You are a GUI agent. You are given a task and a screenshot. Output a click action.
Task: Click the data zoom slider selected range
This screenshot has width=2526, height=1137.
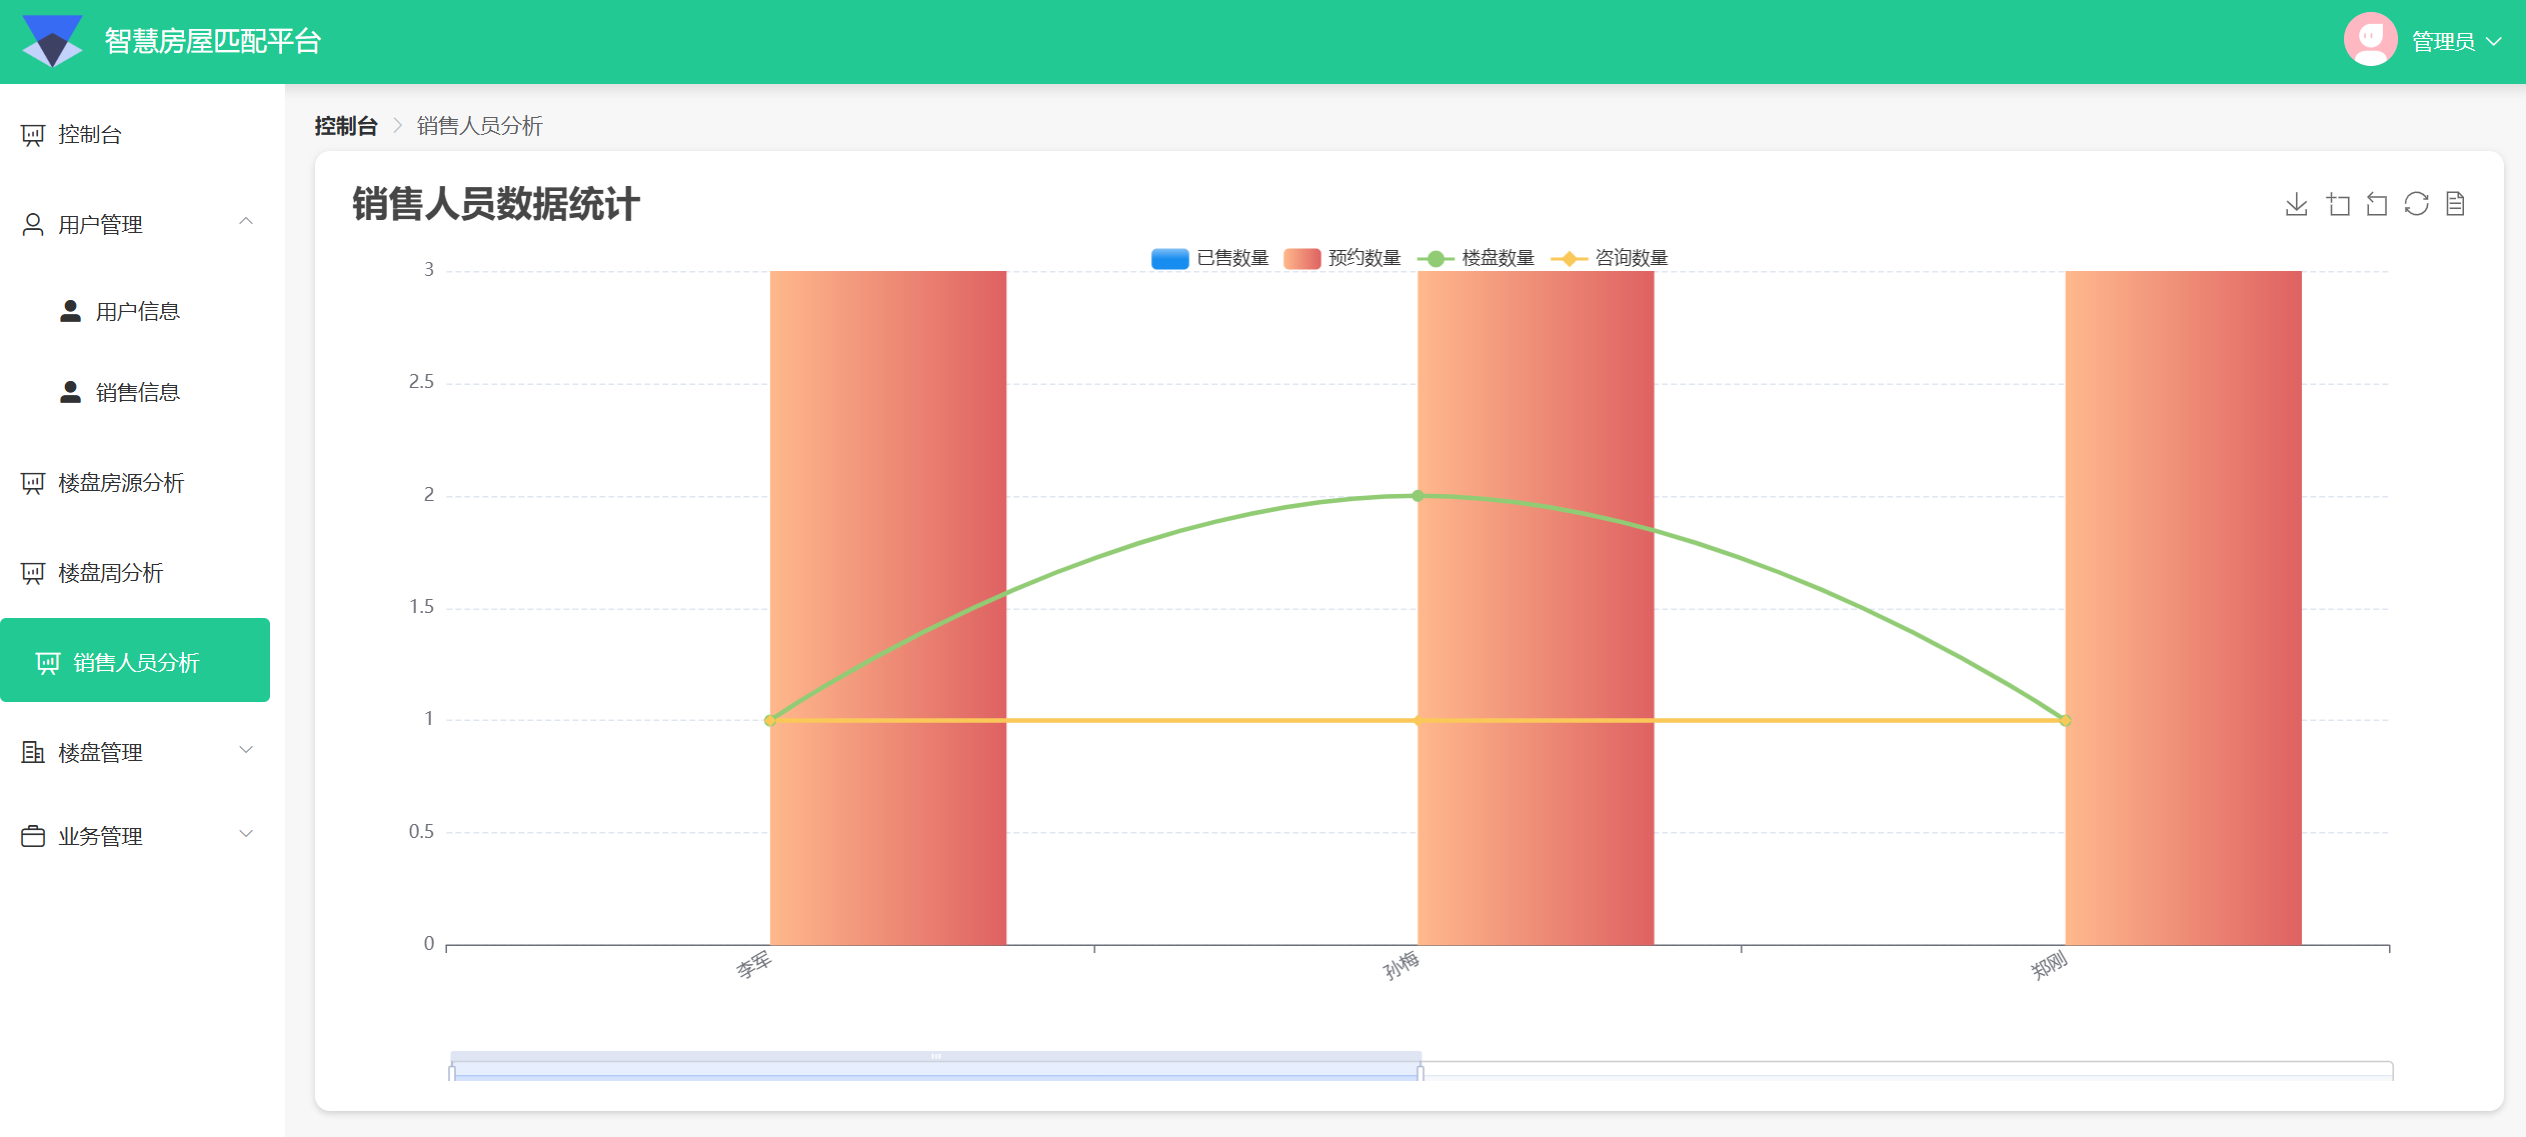(x=936, y=1066)
